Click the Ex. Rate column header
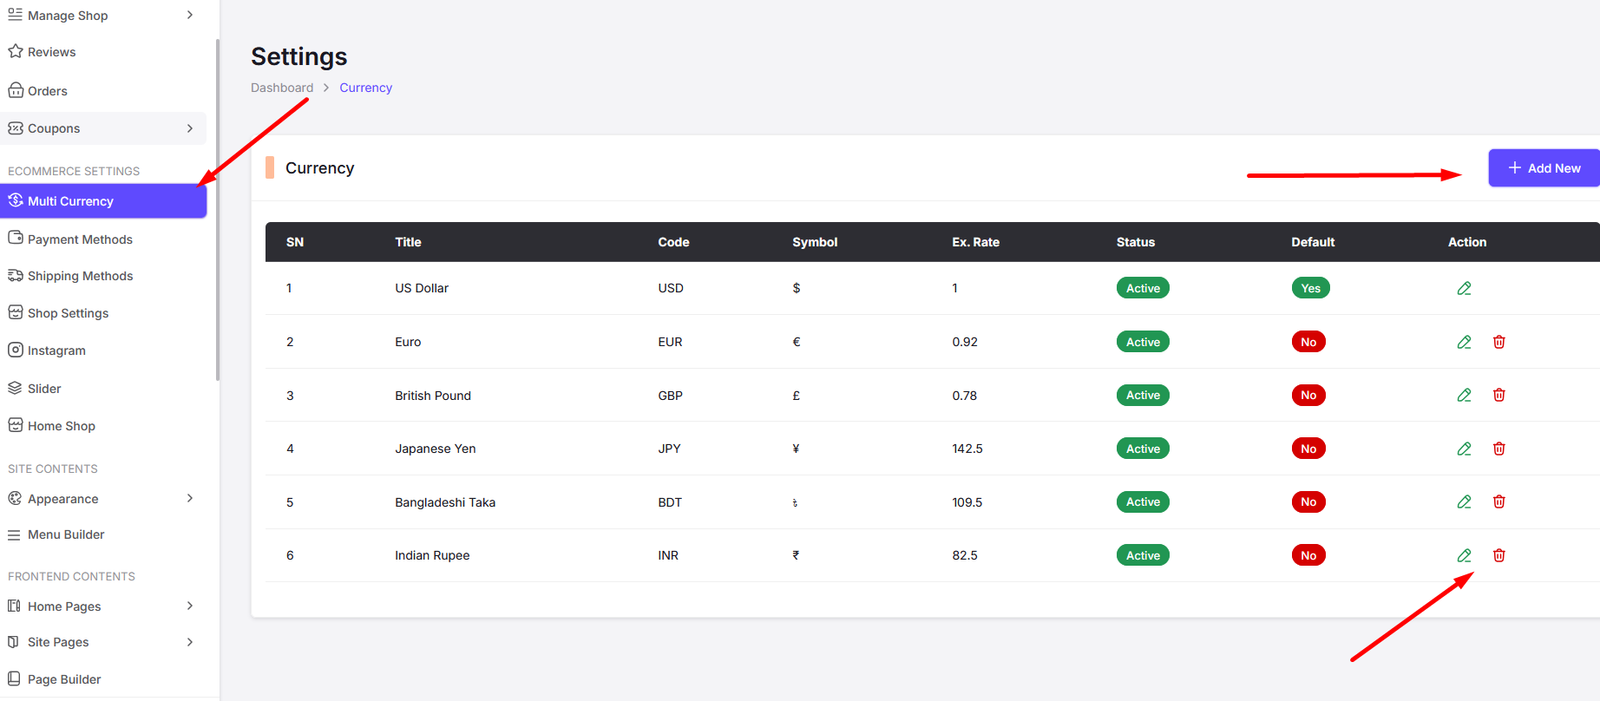Viewport: 1600px width, 701px height. point(975,242)
